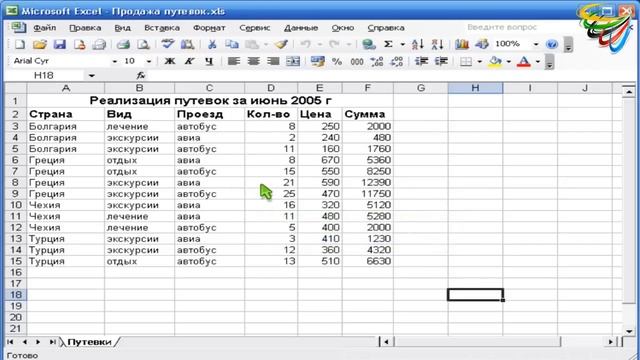Run the spelling check
The image size is (640, 360).
point(167,44)
